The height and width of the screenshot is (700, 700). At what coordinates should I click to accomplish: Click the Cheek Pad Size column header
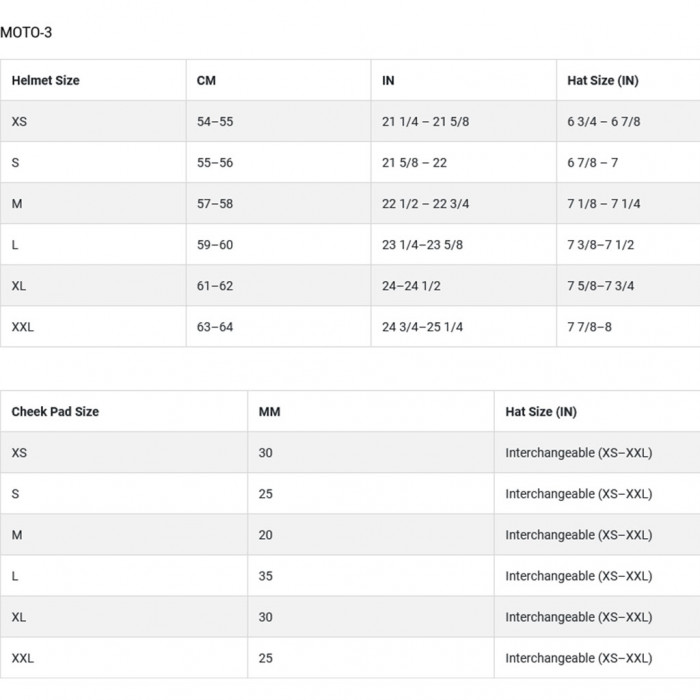55,411
